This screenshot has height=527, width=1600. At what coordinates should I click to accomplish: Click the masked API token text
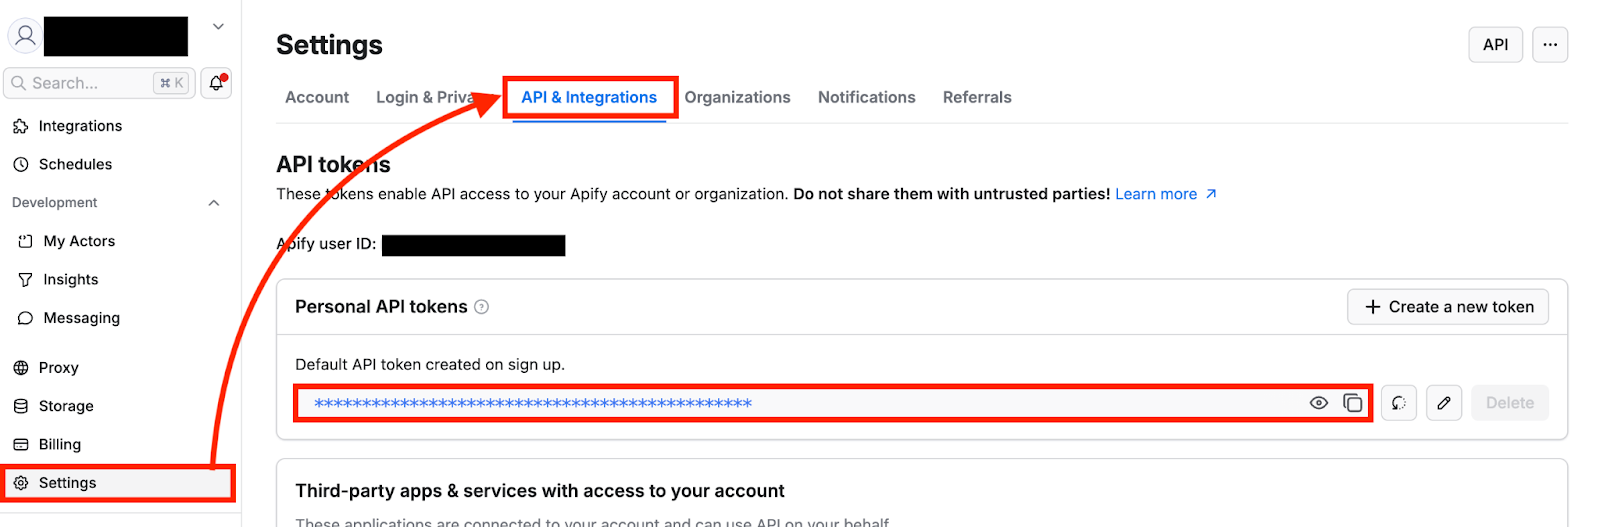533,403
